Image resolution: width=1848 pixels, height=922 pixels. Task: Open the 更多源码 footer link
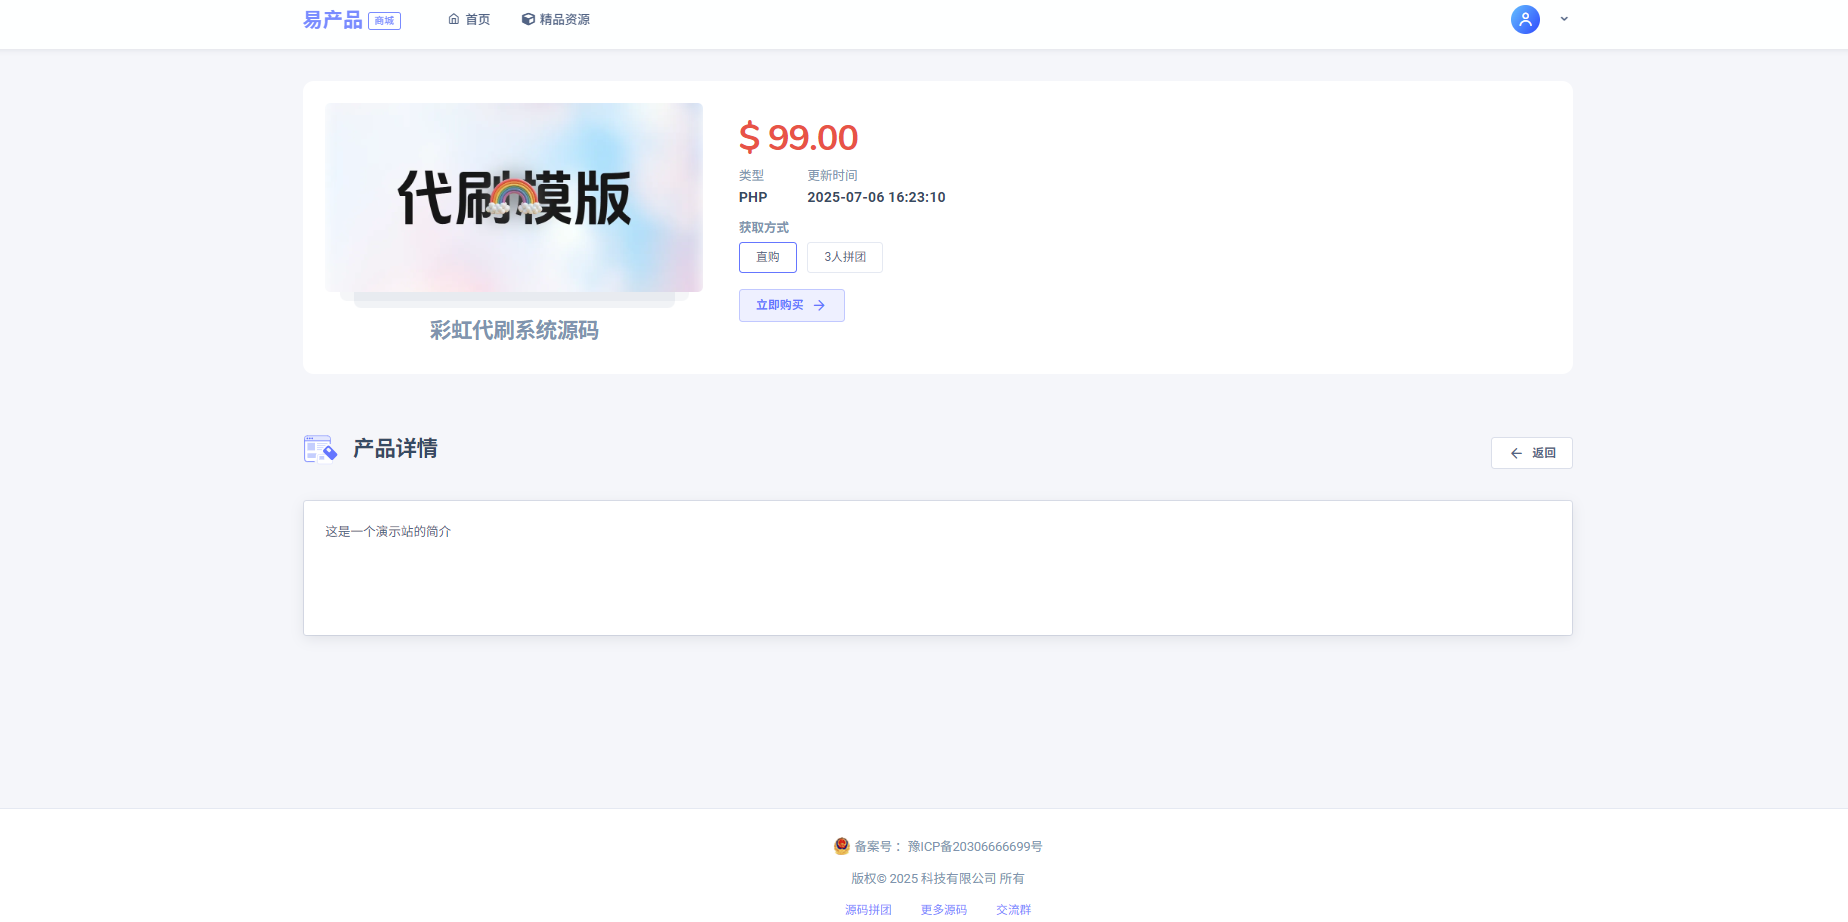tap(944, 909)
